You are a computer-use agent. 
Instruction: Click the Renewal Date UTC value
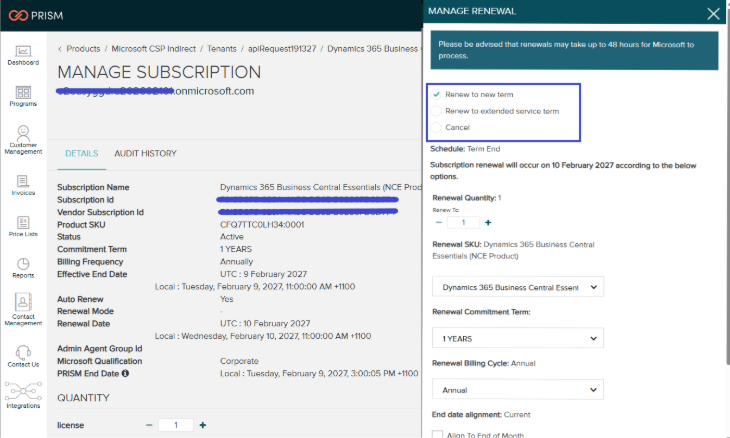tap(265, 323)
